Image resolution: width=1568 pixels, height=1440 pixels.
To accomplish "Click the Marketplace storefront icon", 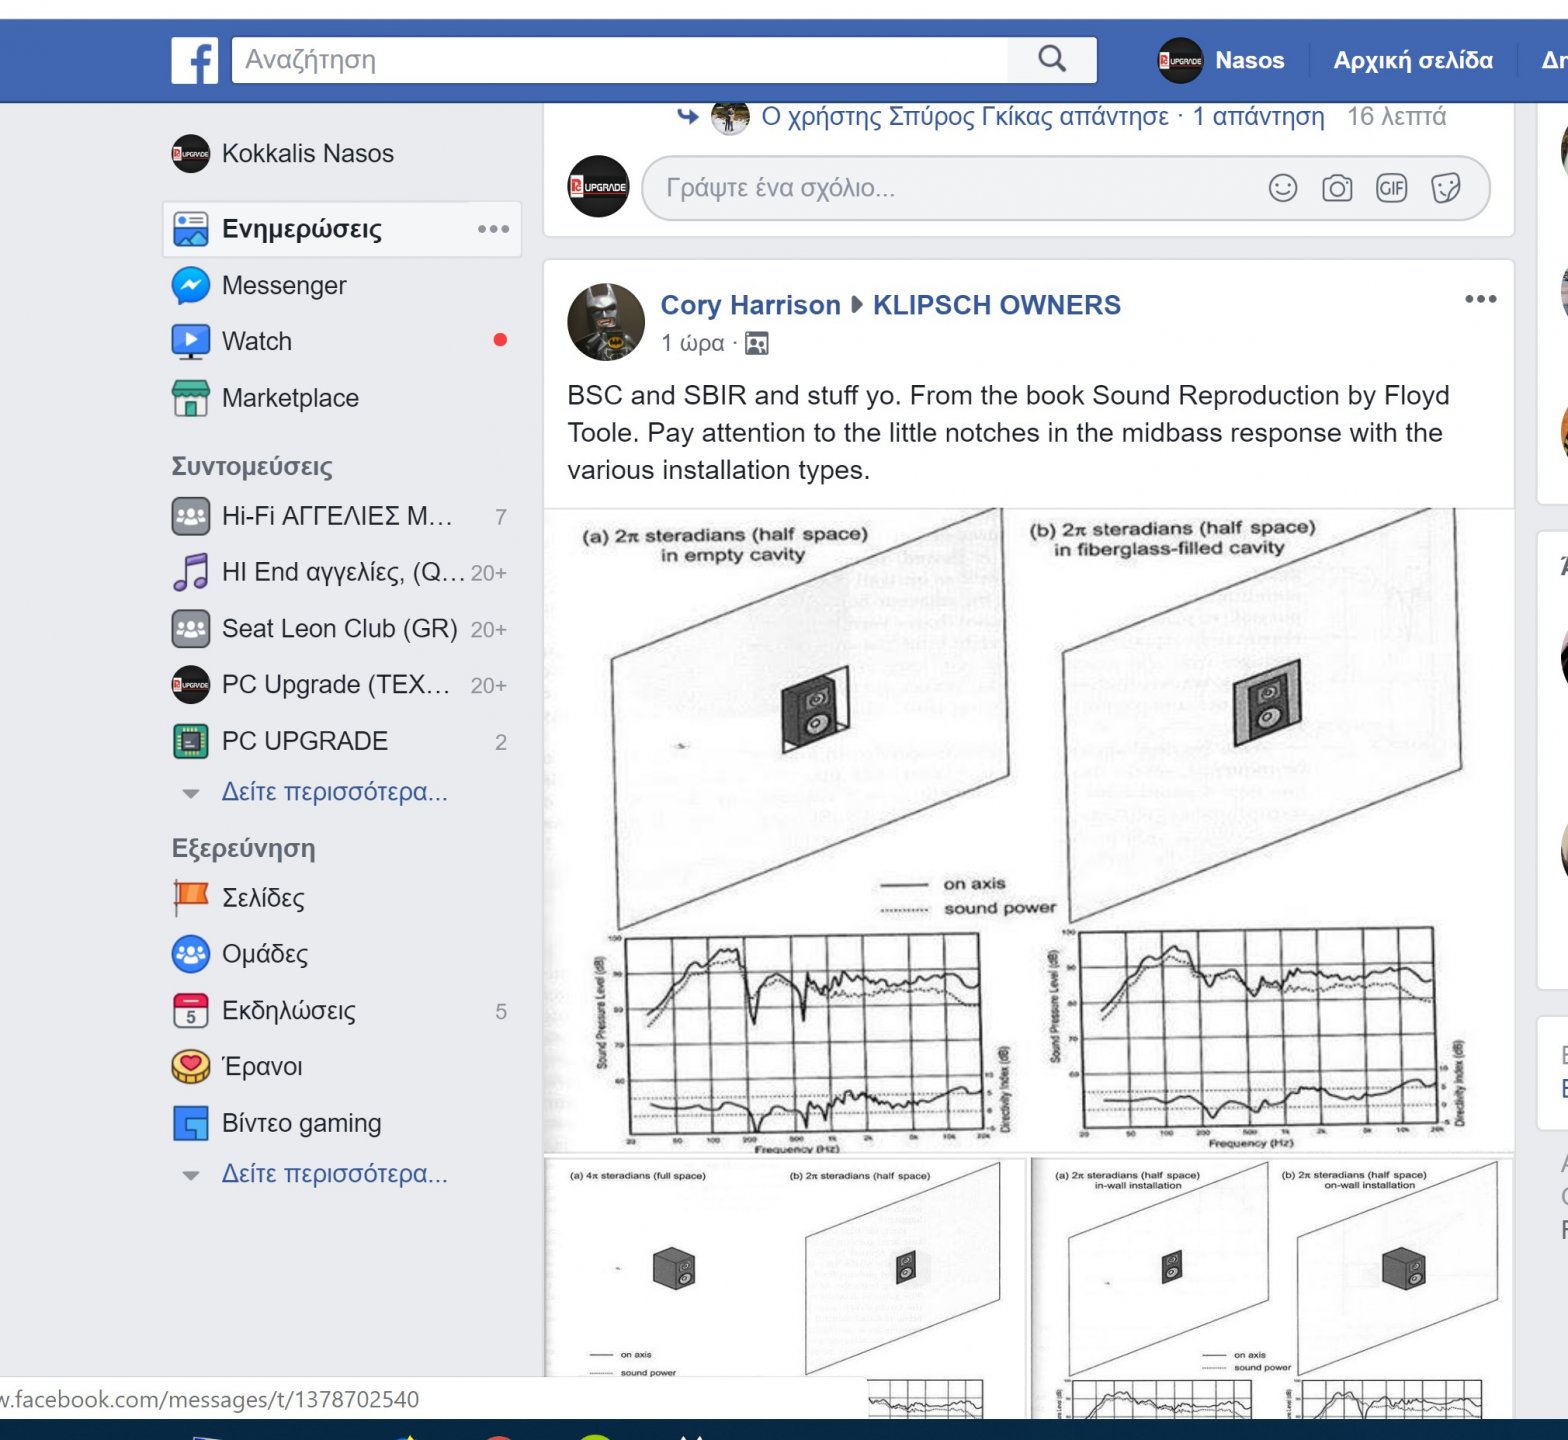I will point(191,398).
